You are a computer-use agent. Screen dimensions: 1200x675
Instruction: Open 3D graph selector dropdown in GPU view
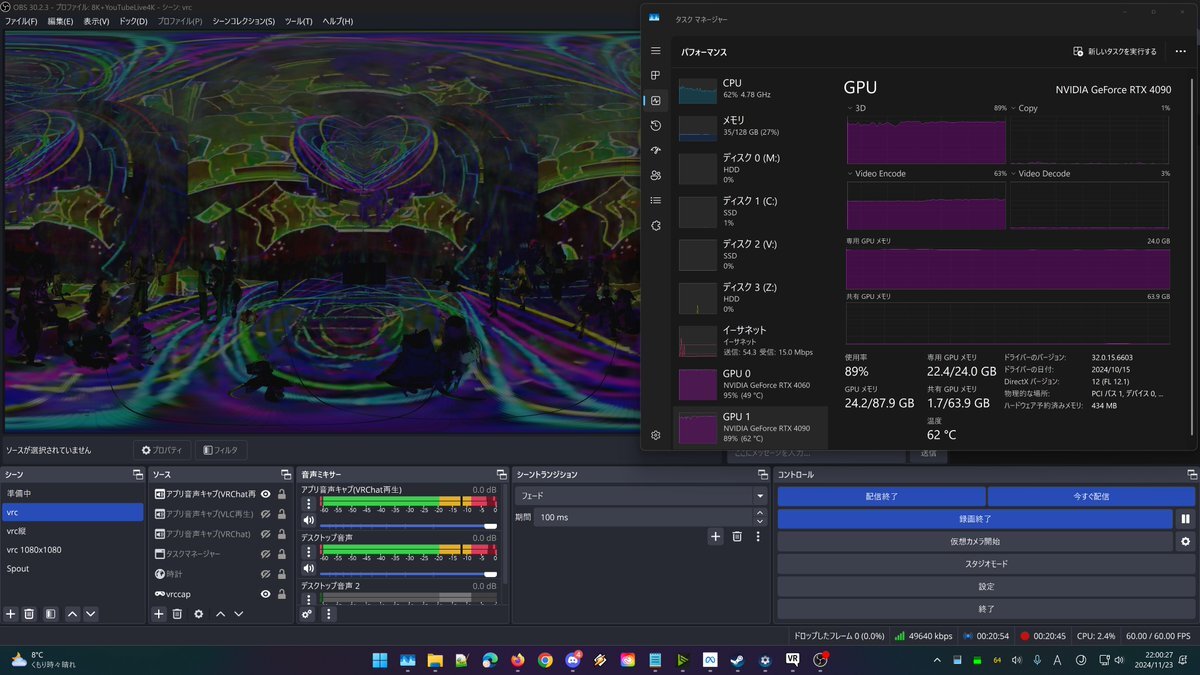click(x=850, y=108)
